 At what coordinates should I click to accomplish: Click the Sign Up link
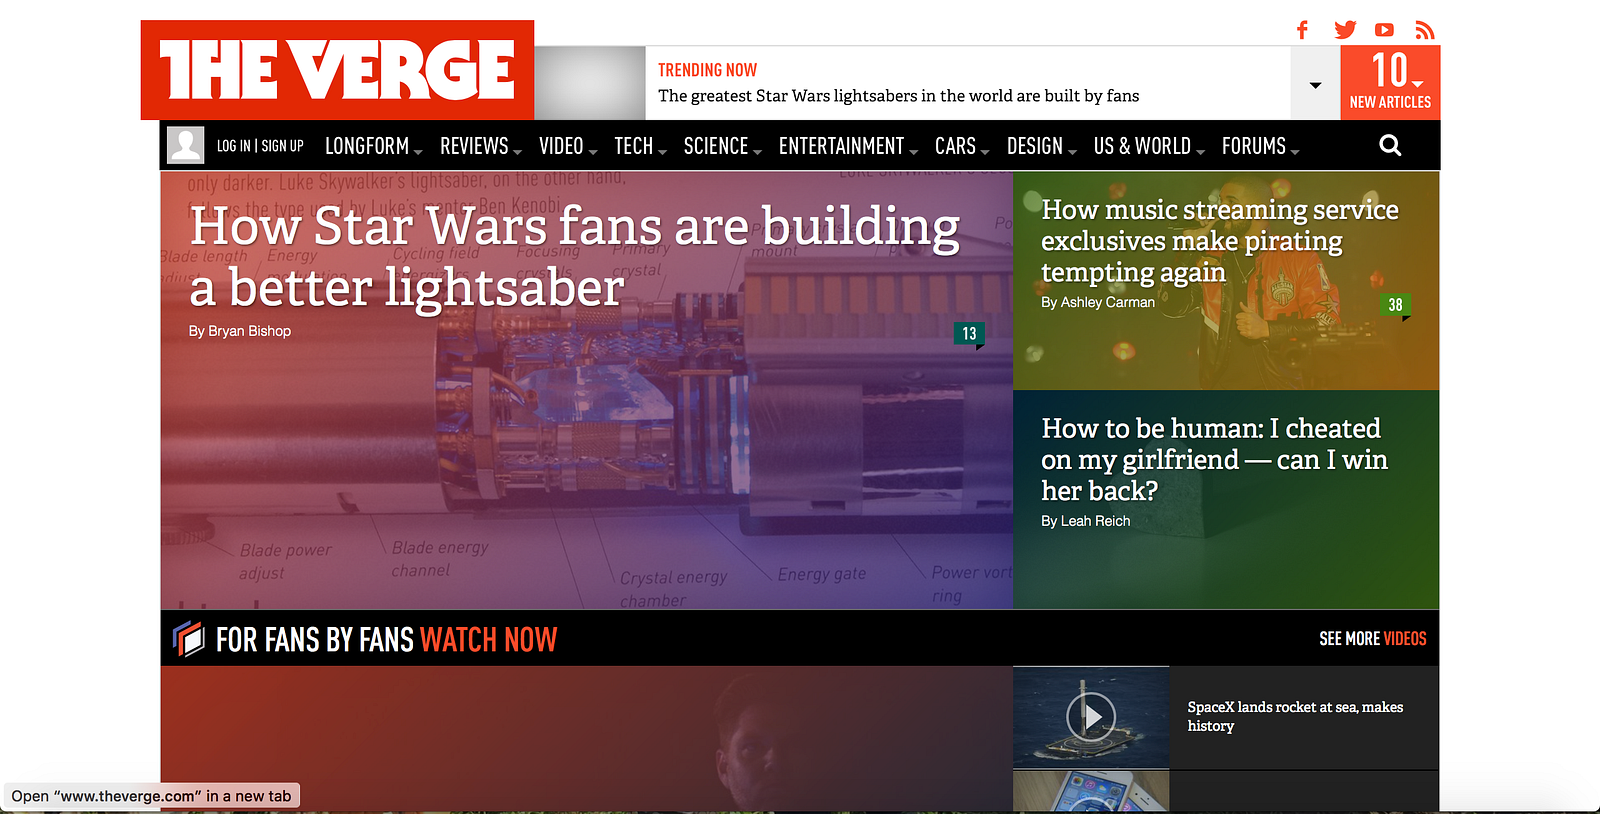(x=283, y=146)
